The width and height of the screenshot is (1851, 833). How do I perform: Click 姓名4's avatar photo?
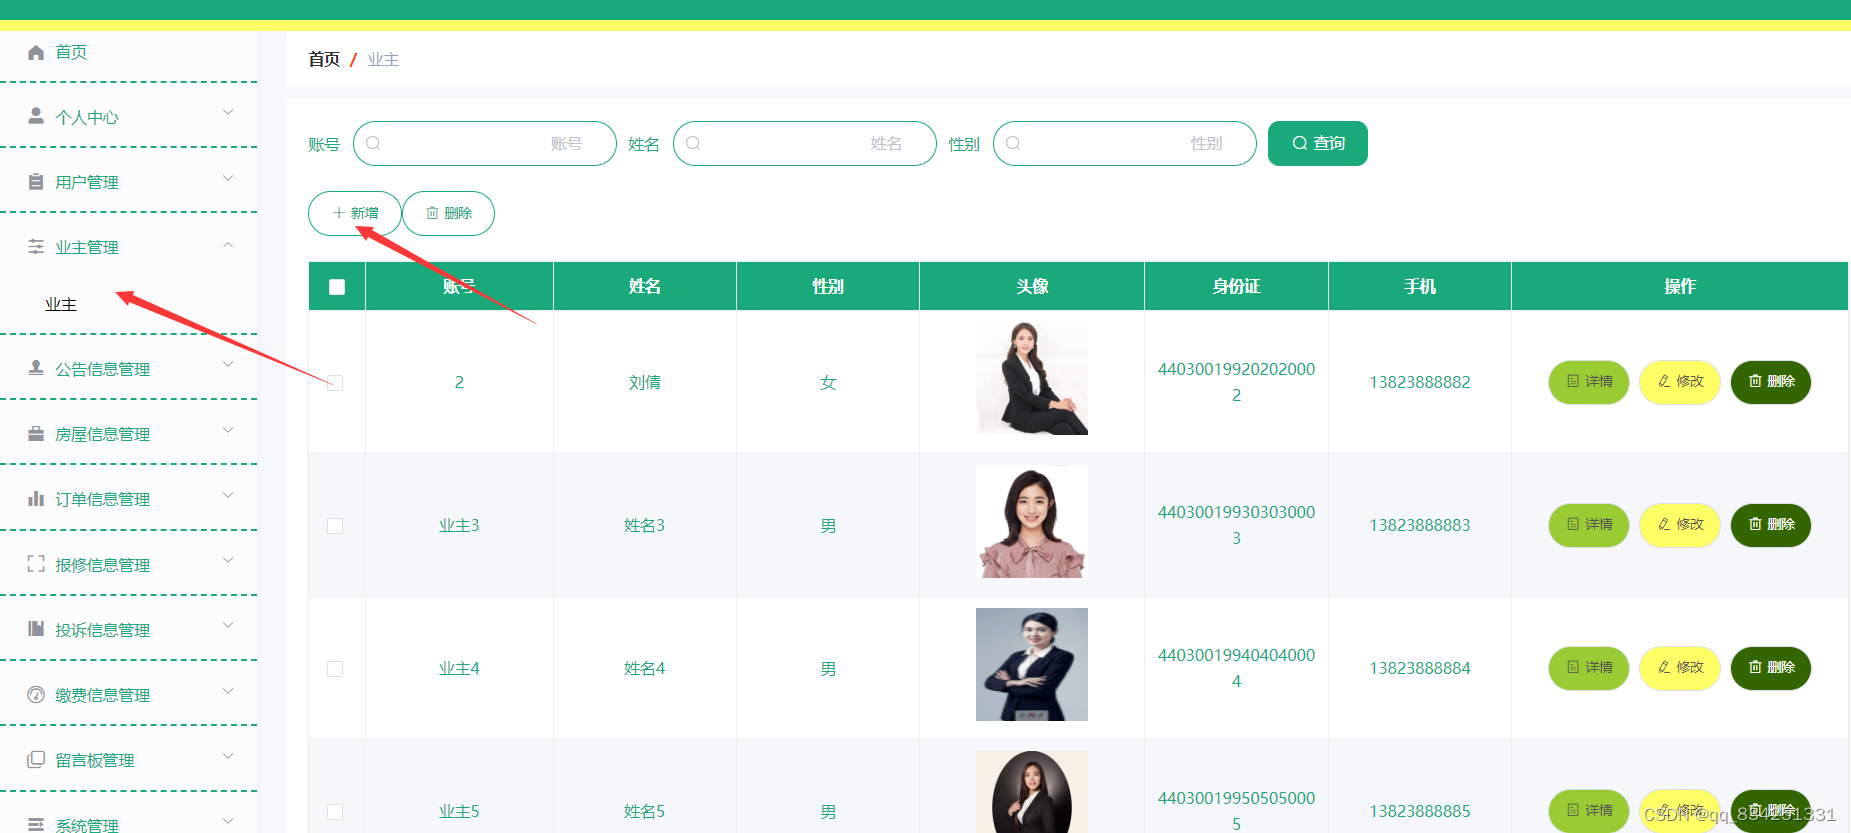tap(1031, 664)
